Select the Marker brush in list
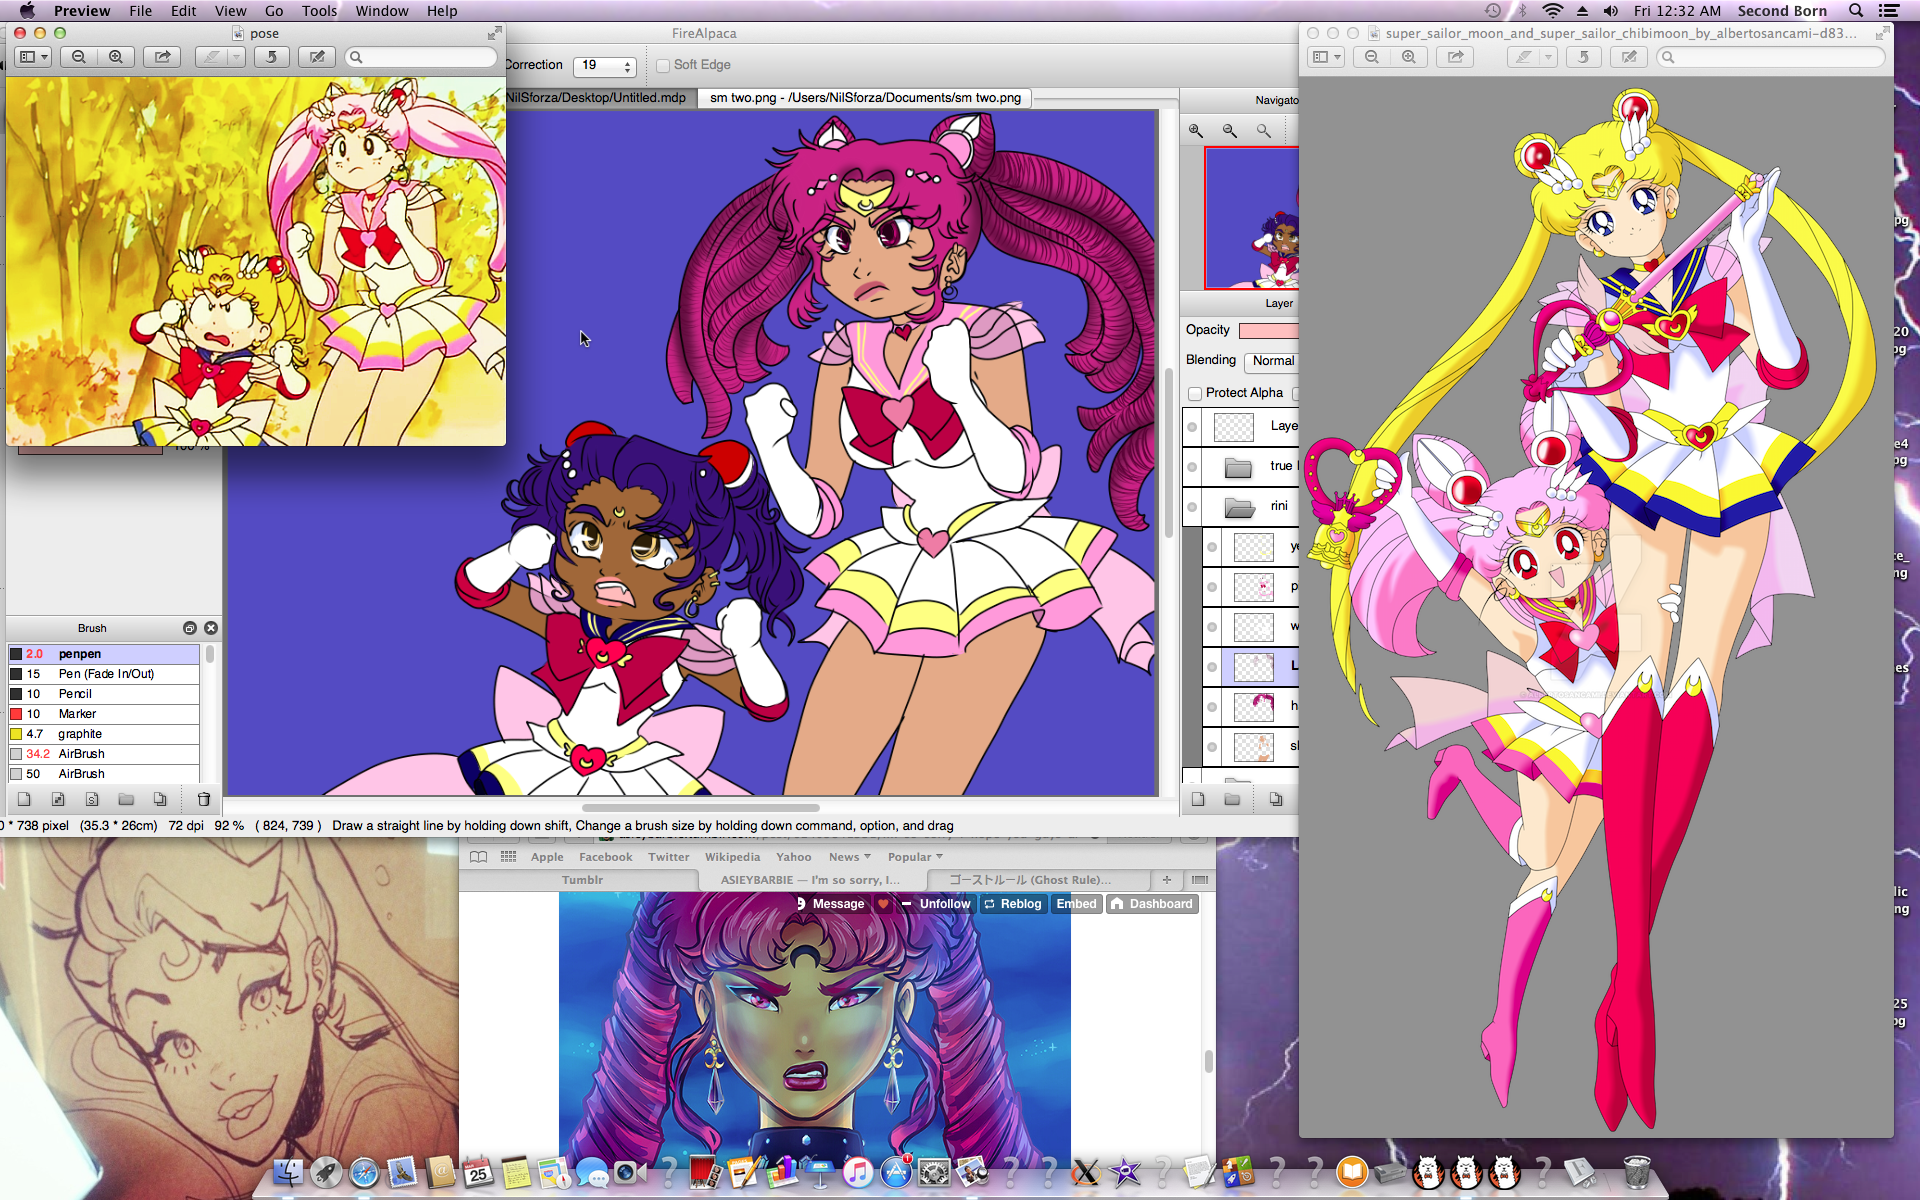Viewport: 1920px width, 1200px height. click(77, 714)
